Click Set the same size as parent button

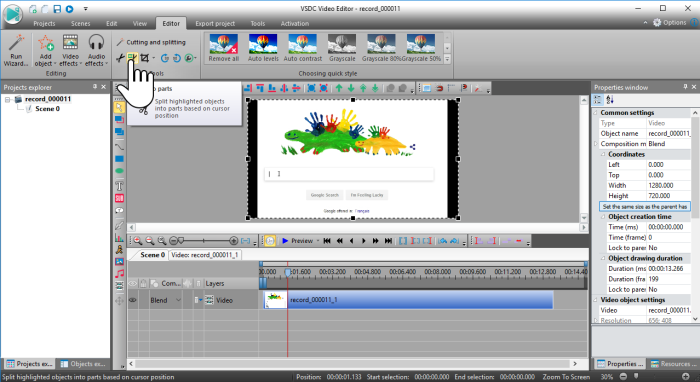[645, 207]
